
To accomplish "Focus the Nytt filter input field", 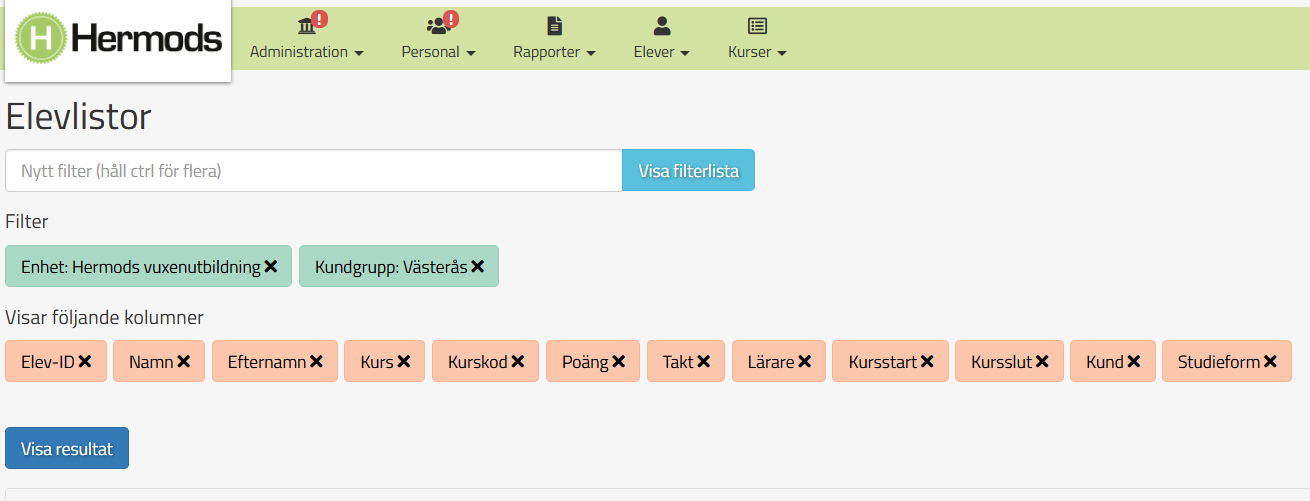I will (x=314, y=171).
